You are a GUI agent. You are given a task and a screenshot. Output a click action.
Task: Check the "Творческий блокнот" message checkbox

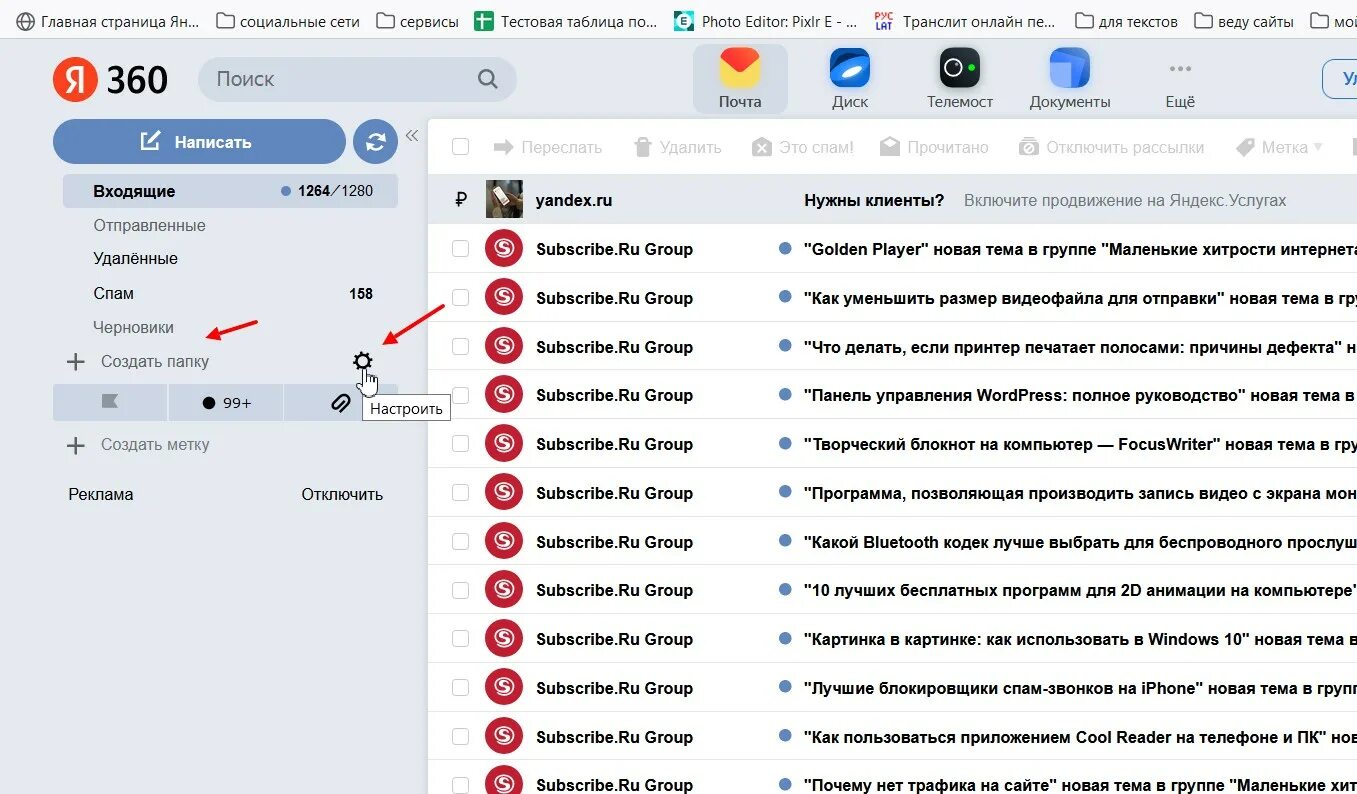pos(460,444)
